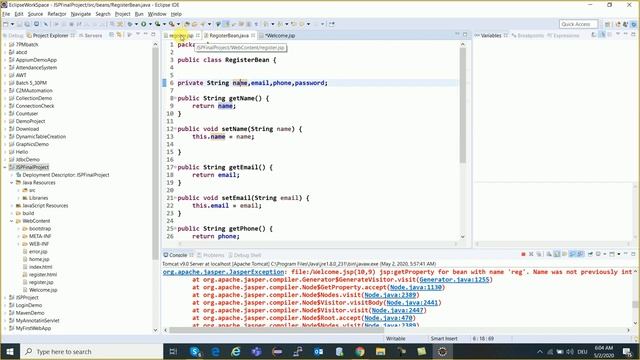Click the Save All toolbar icon

(28, 24)
